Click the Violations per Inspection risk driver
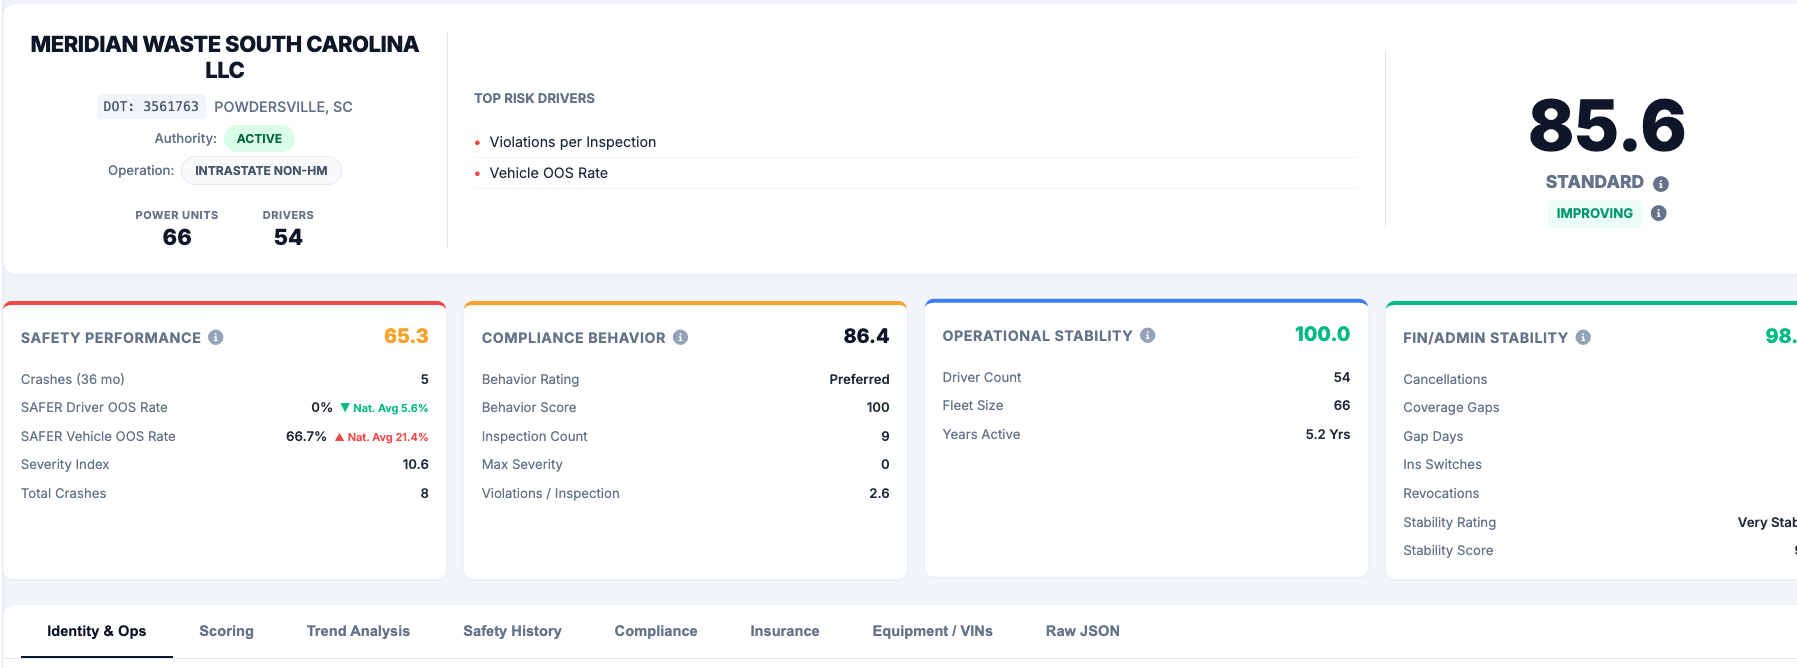The width and height of the screenshot is (1797, 668). [x=573, y=142]
